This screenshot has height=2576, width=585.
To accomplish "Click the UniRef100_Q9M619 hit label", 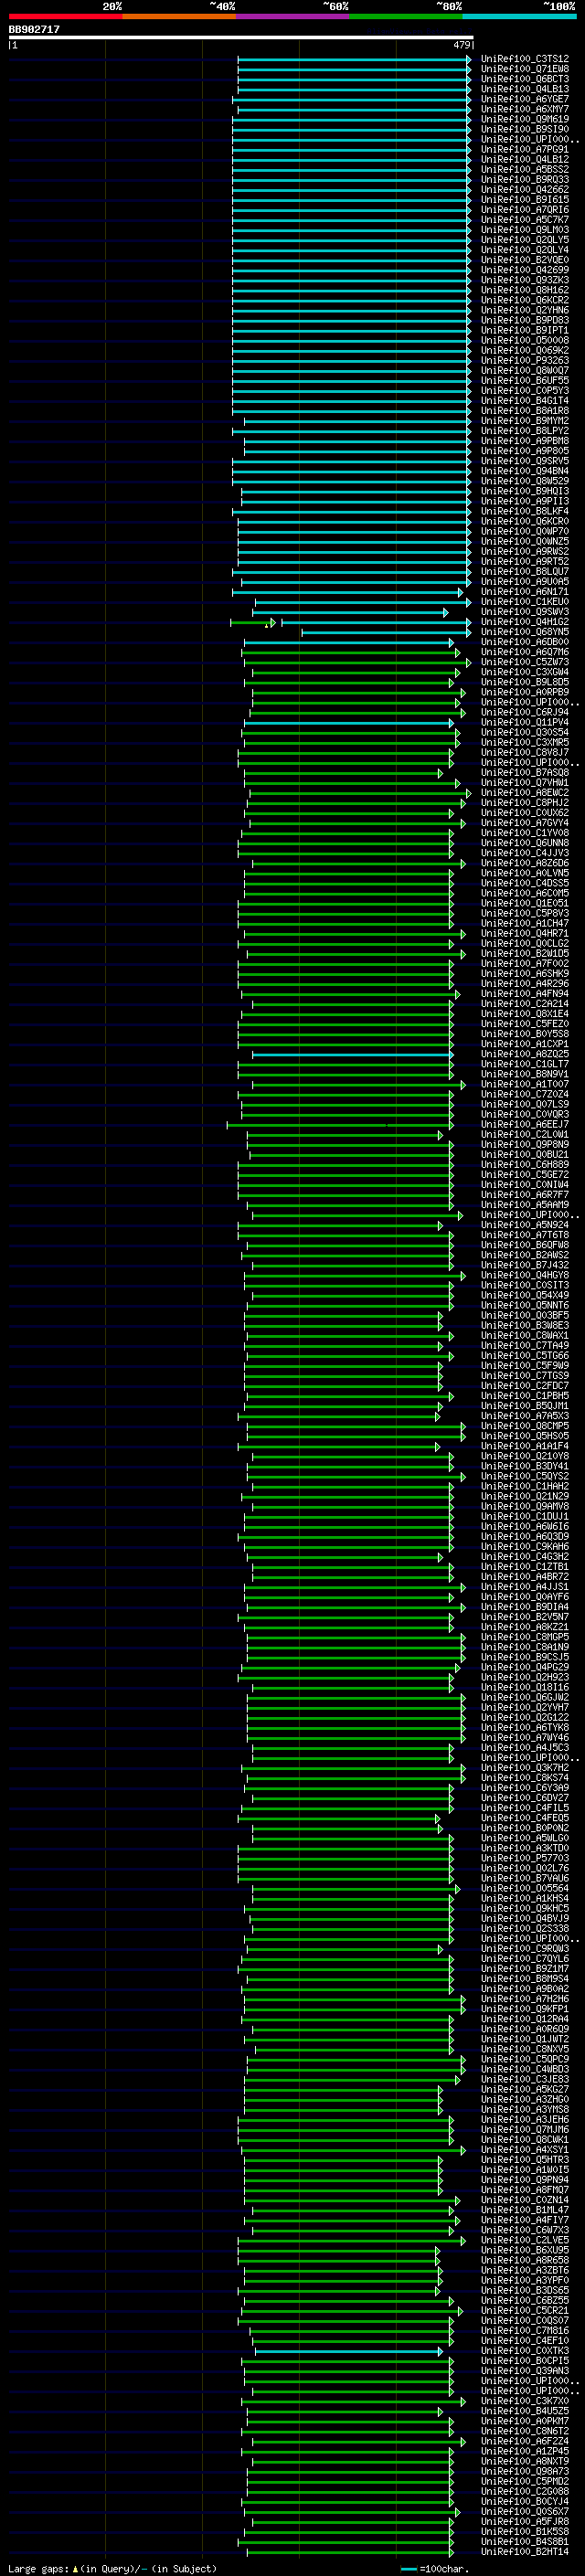I will (x=525, y=119).
